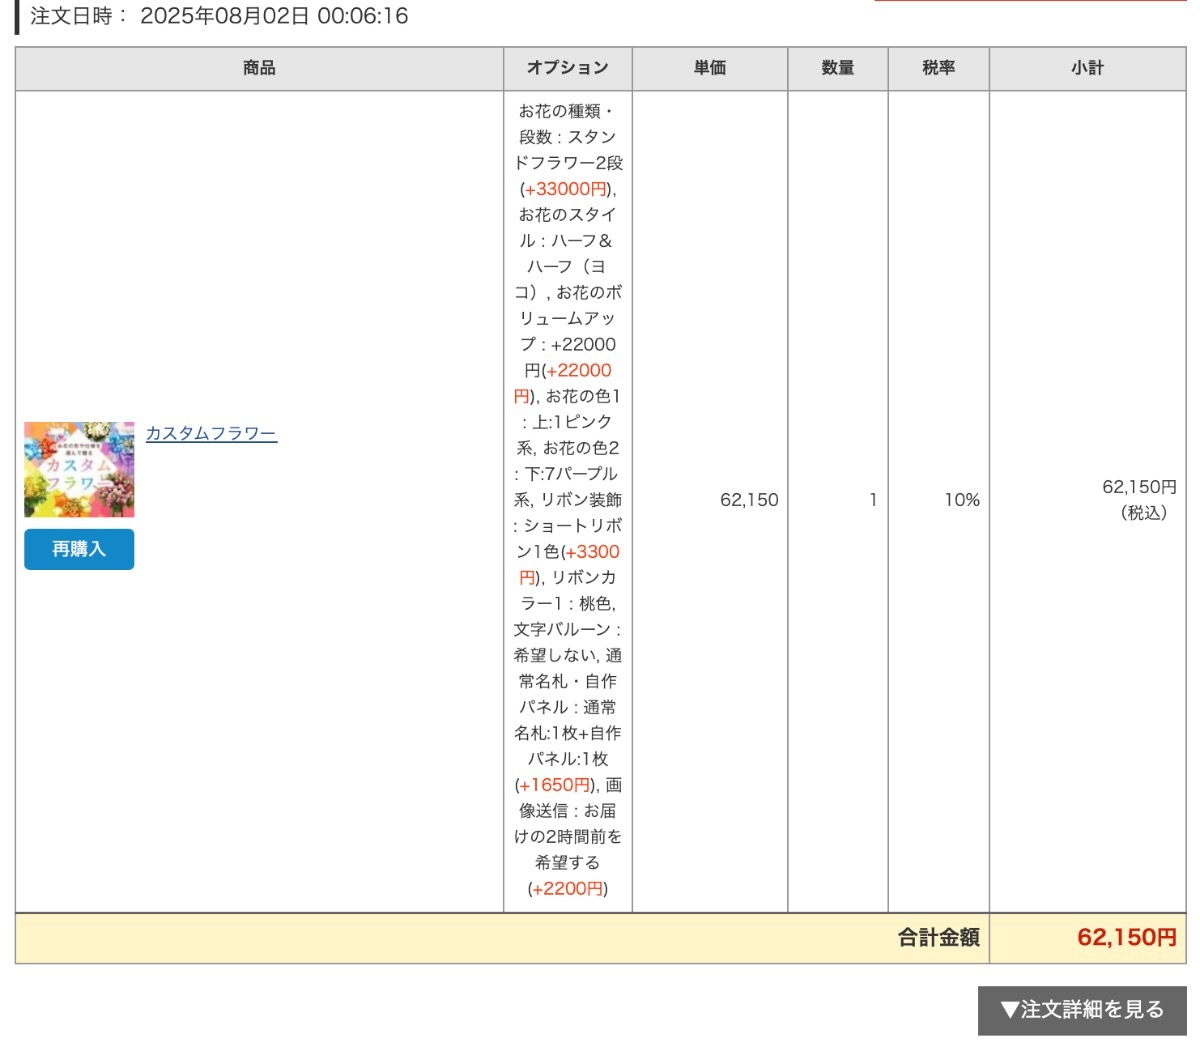Viewport: 1200px width, 1051px height.
Task: Click the quantity value 1
Action: 873,500
